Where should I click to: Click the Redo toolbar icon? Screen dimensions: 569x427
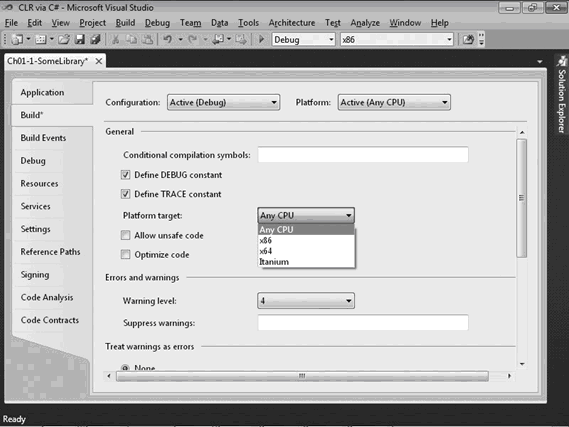pos(192,39)
